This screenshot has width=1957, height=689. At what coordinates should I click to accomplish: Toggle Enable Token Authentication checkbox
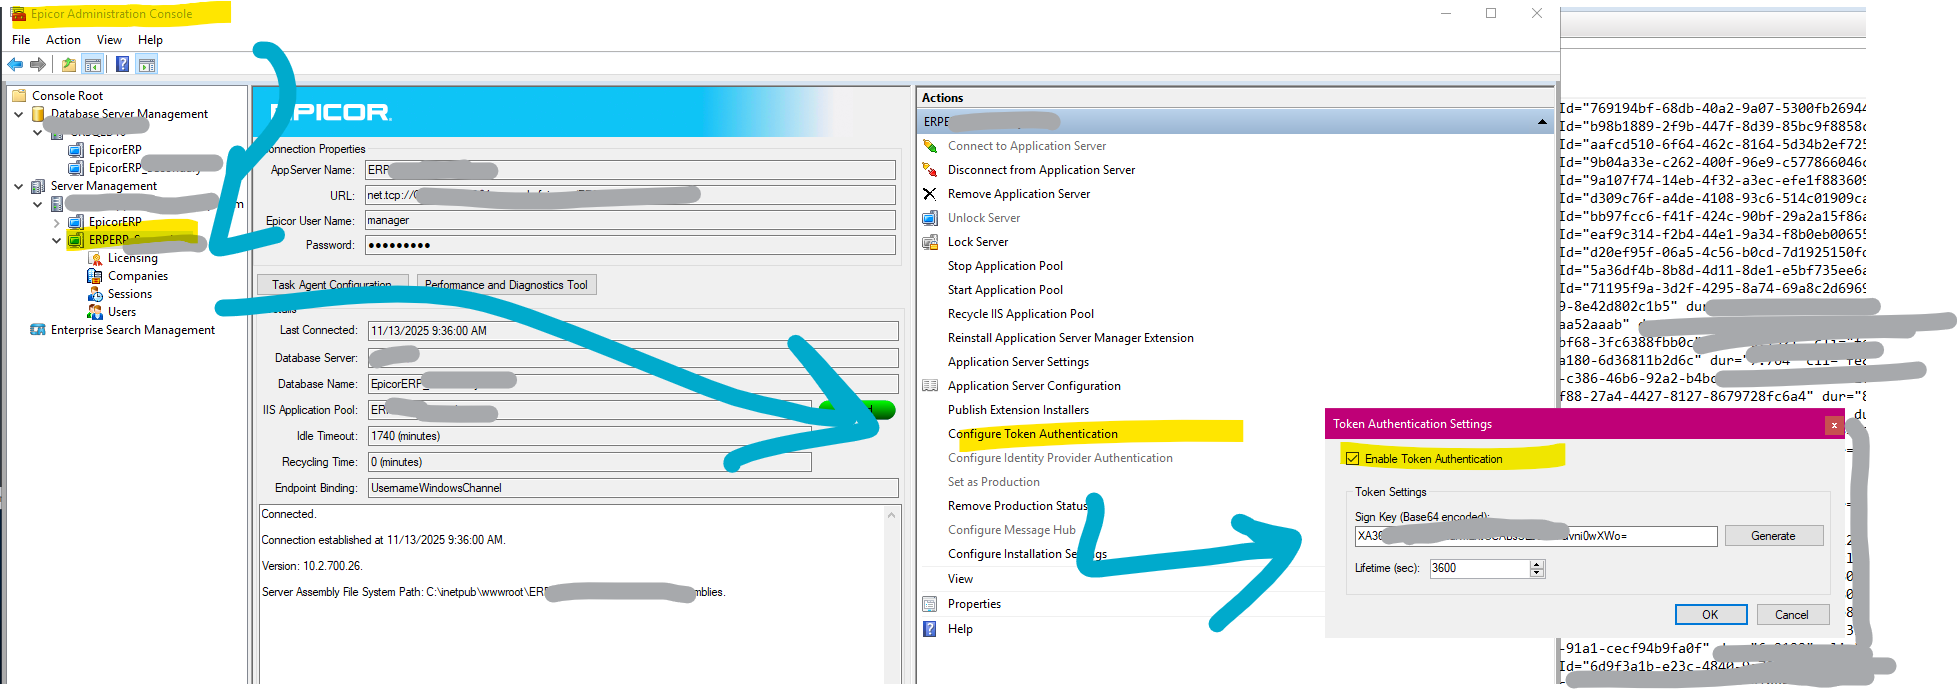(x=1353, y=459)
